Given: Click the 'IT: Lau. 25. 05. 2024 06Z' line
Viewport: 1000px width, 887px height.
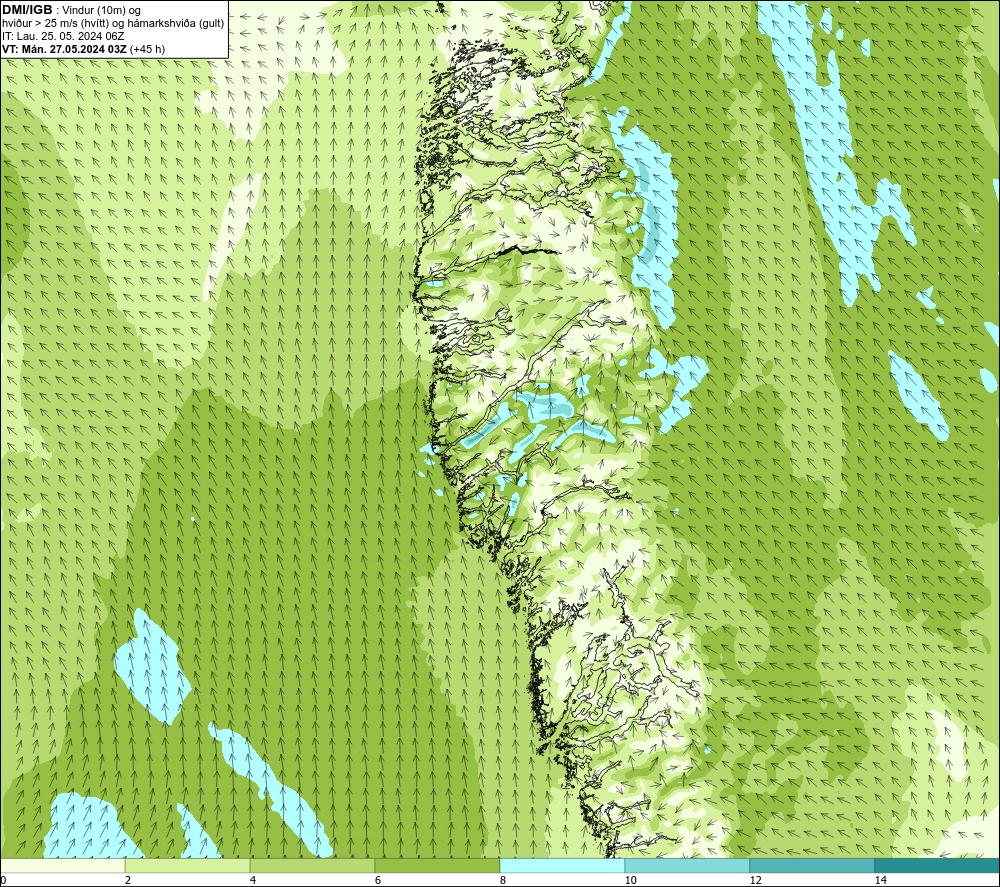Looking at the screenshot, I should pyautogui.click(x=63, y=36).
